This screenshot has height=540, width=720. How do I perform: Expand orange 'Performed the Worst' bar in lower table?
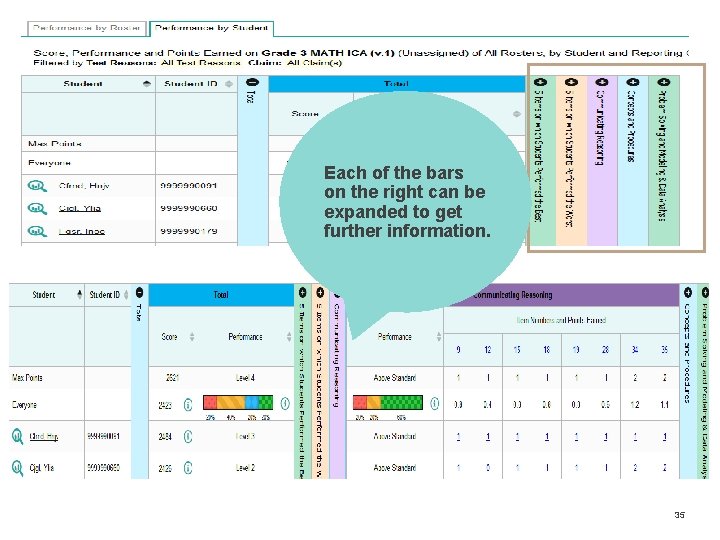(x=320, y=292)
